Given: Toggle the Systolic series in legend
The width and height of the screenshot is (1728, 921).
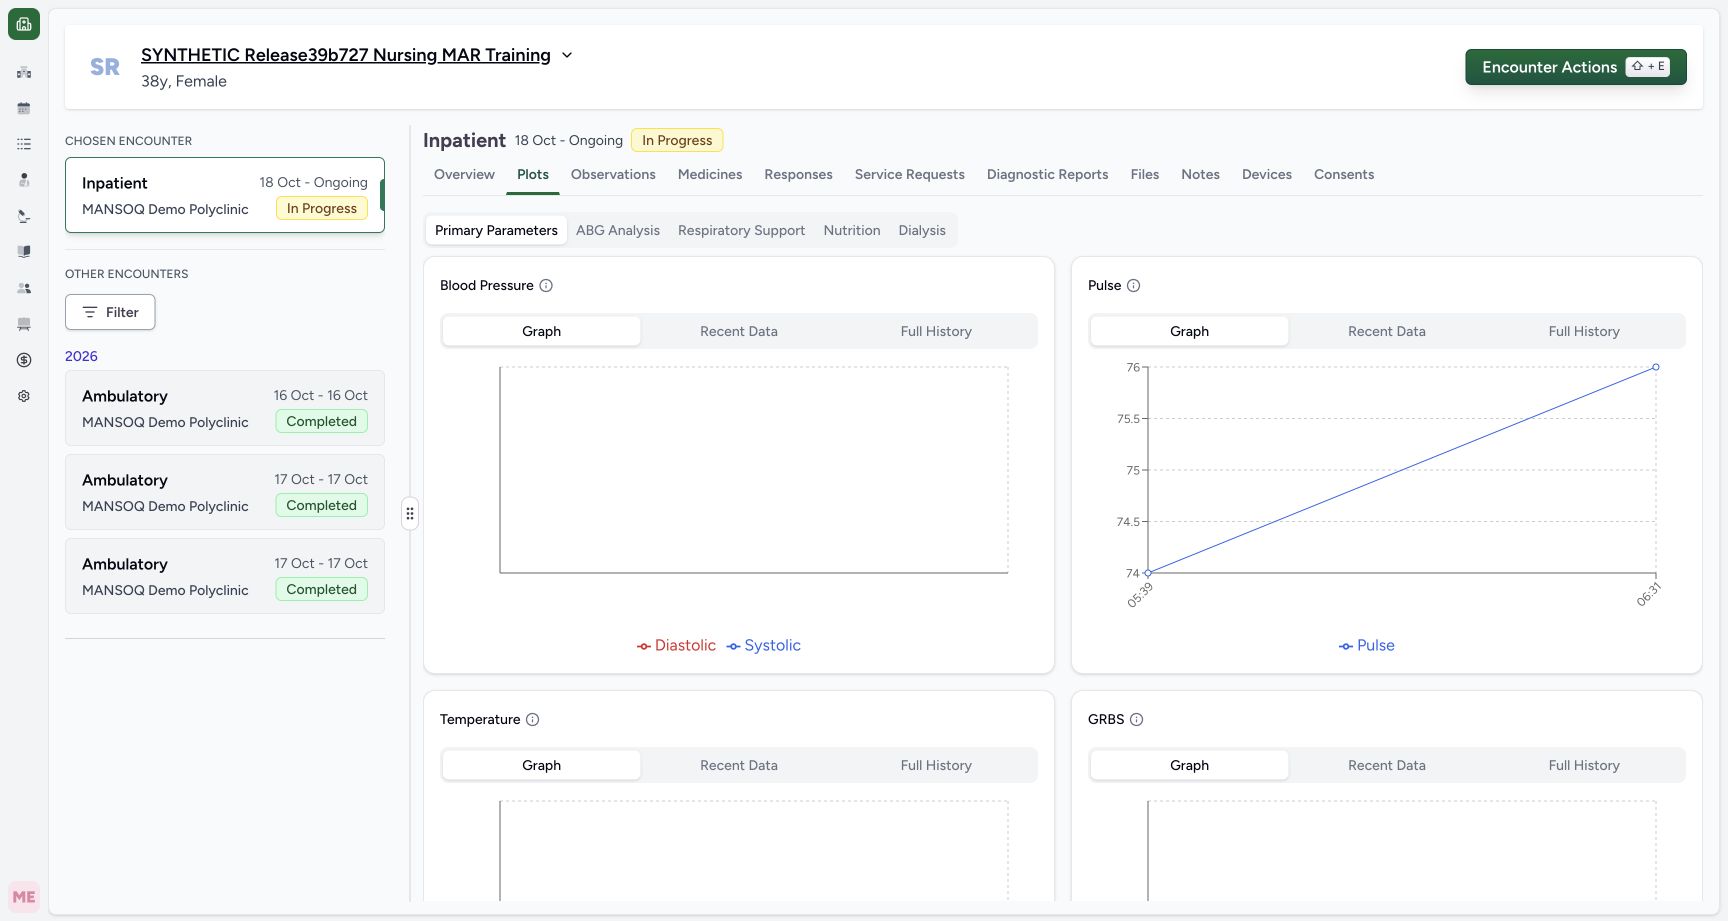Looking at the screenshot, I should click(x=764, y=645).
